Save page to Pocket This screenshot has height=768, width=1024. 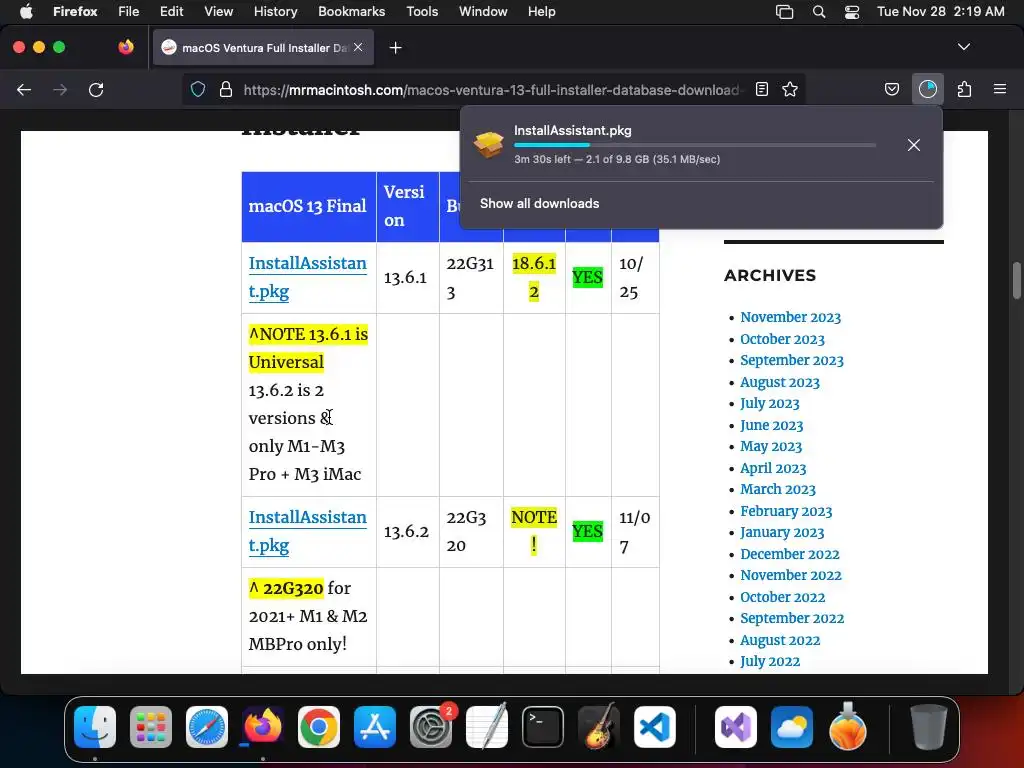point(891,89)
